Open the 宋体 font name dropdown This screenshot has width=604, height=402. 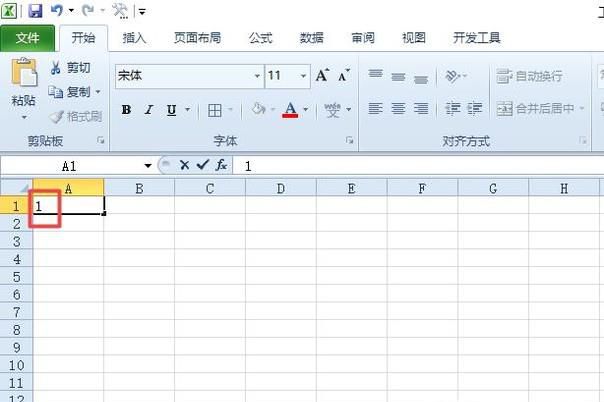click(x=257, y=76)
